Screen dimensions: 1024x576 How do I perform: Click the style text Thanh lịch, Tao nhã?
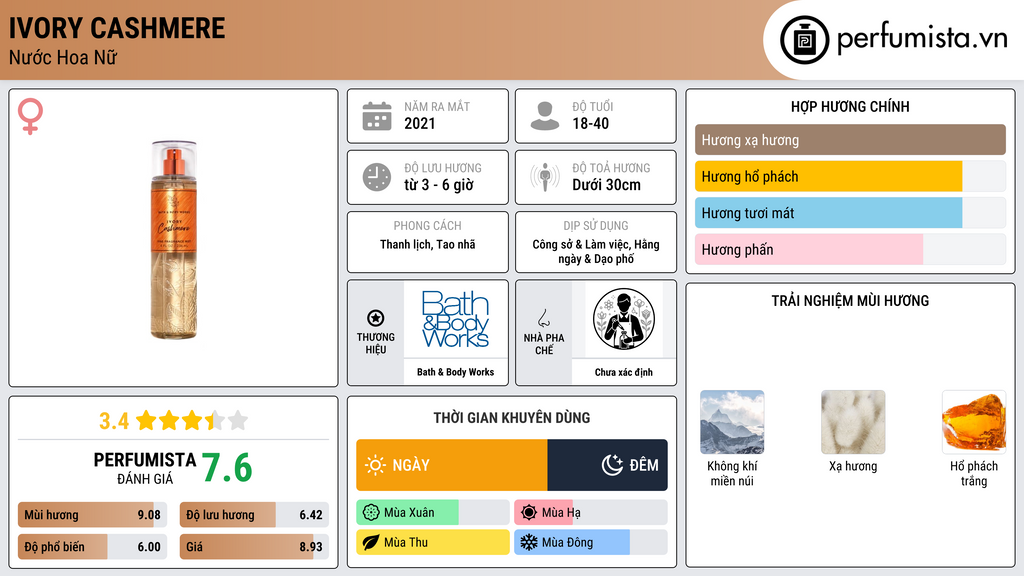click(x=428, y=244)
